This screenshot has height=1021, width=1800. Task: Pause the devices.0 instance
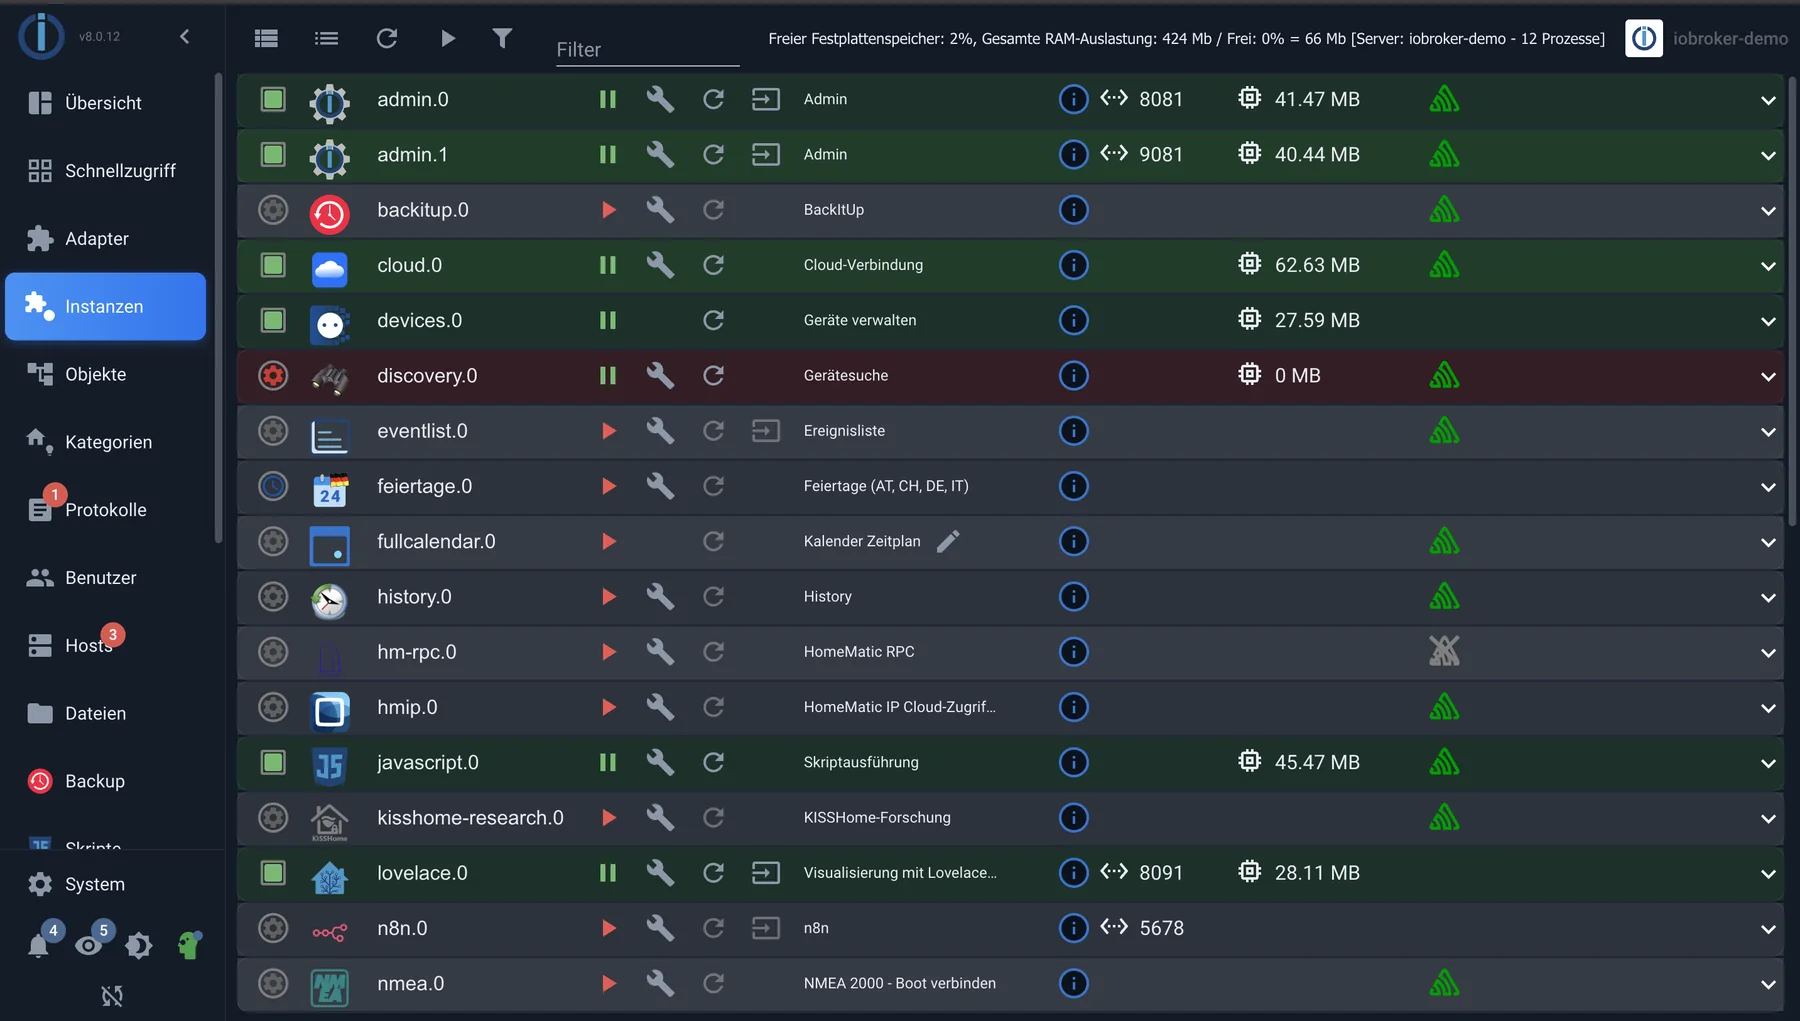tap(608, 320)
